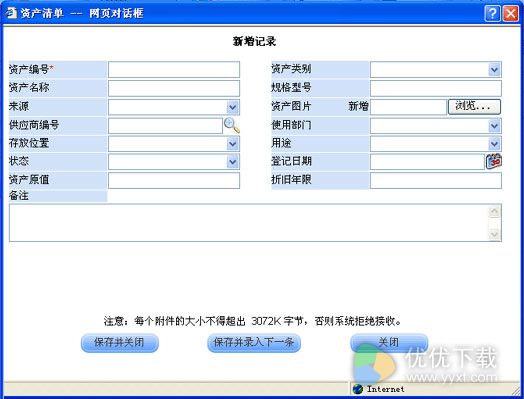Focus the 资产名称 input field

tap(174, 88)
